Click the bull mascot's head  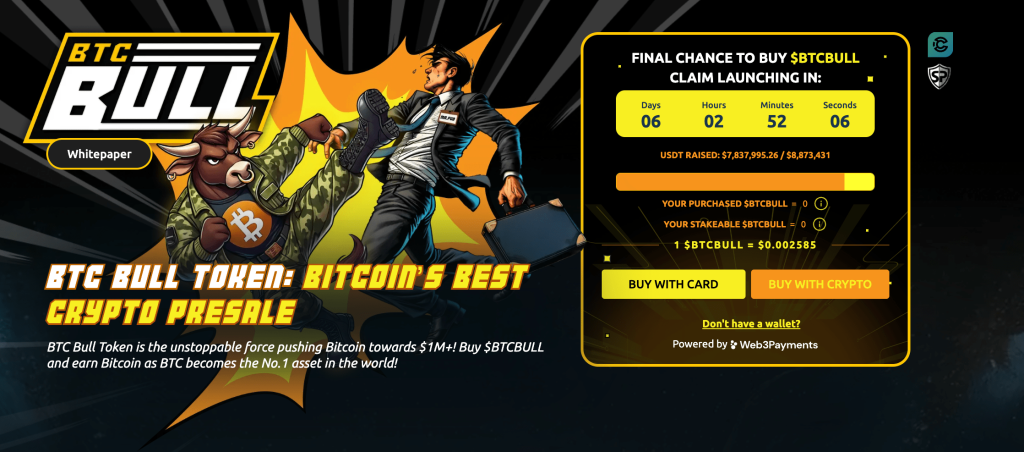(x=210, y=157)
